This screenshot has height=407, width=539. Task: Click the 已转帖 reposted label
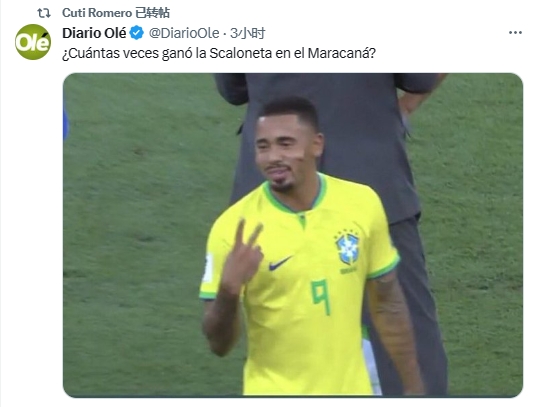[152, 13]
